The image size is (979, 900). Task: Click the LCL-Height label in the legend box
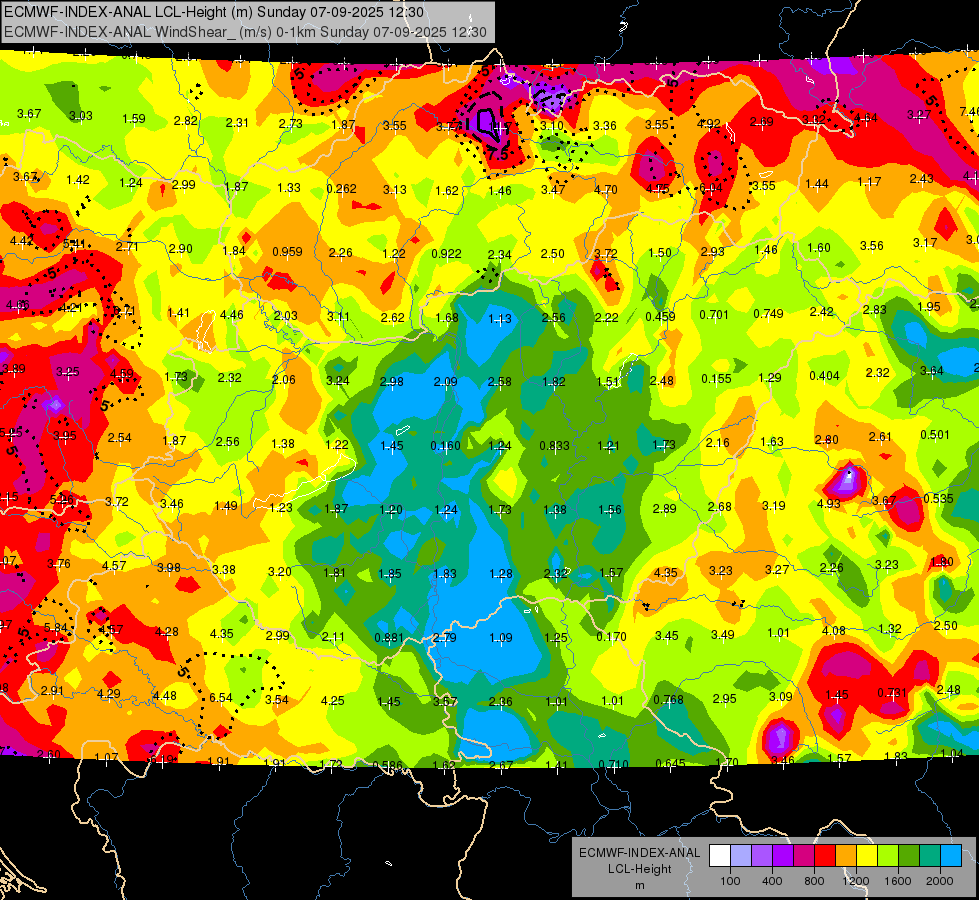[640, 869]
